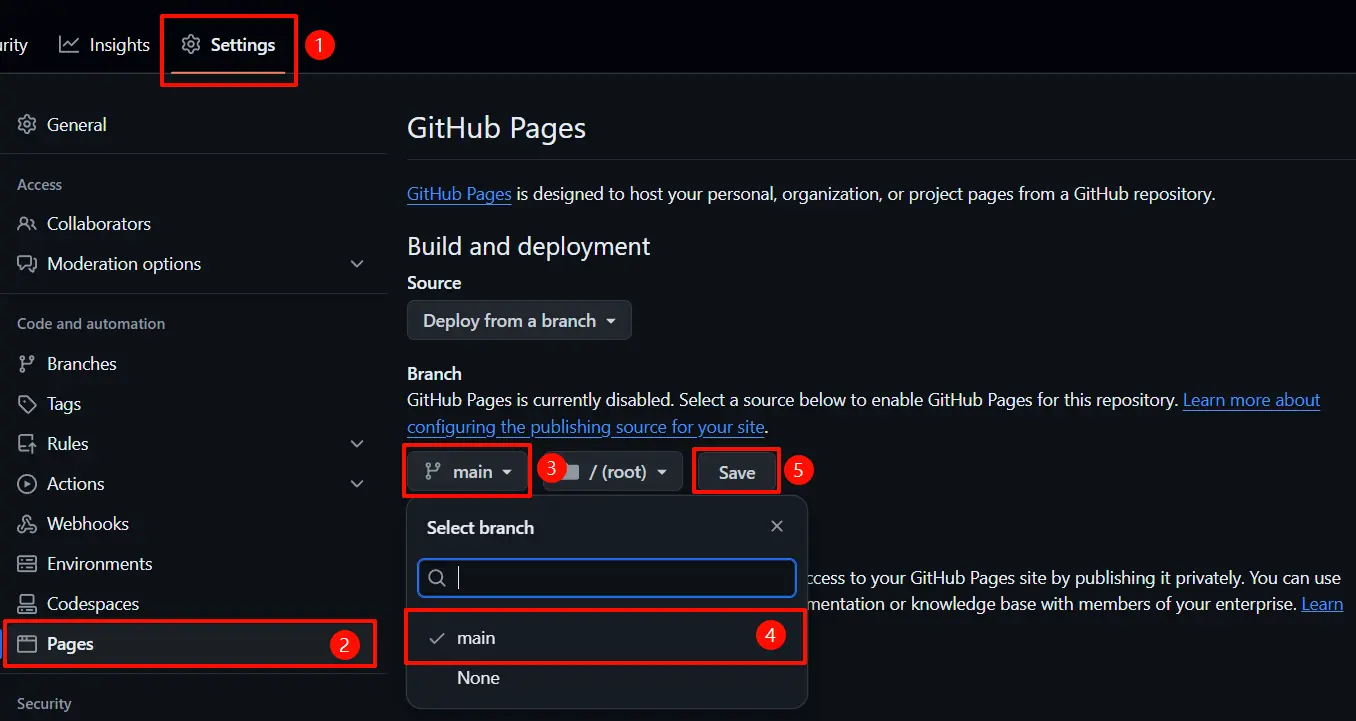Click the Branches git-branch icon in the sidebar
1356x721 pixels.
(27, 364)
